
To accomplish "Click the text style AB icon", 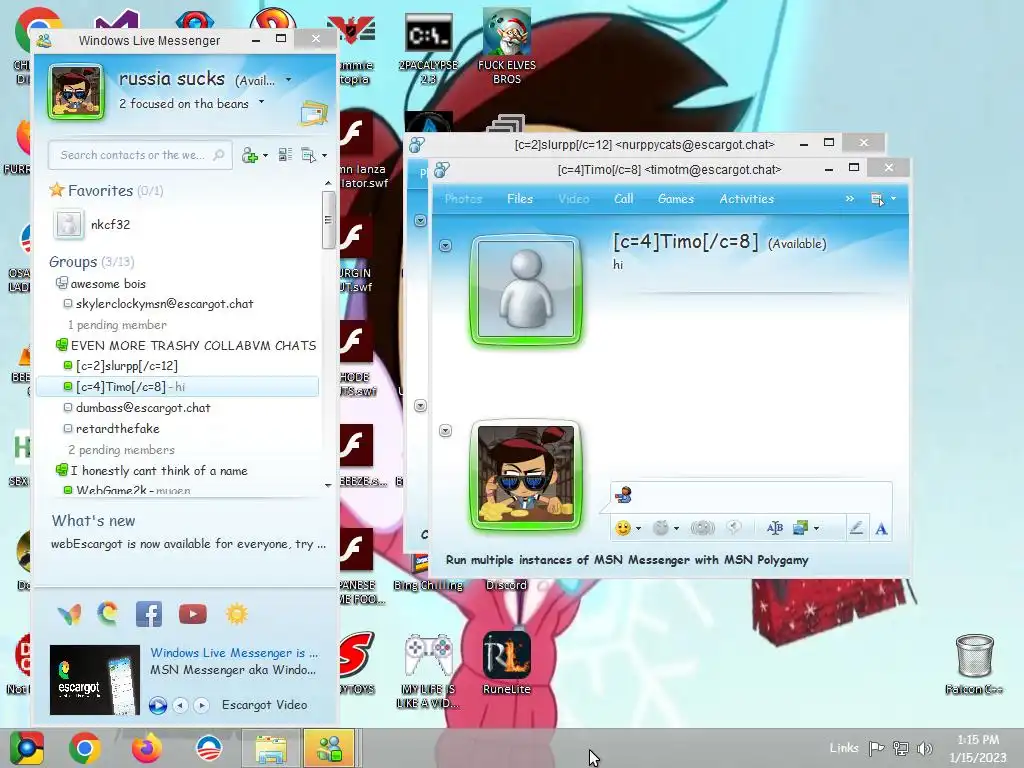I will pos(775,528).
